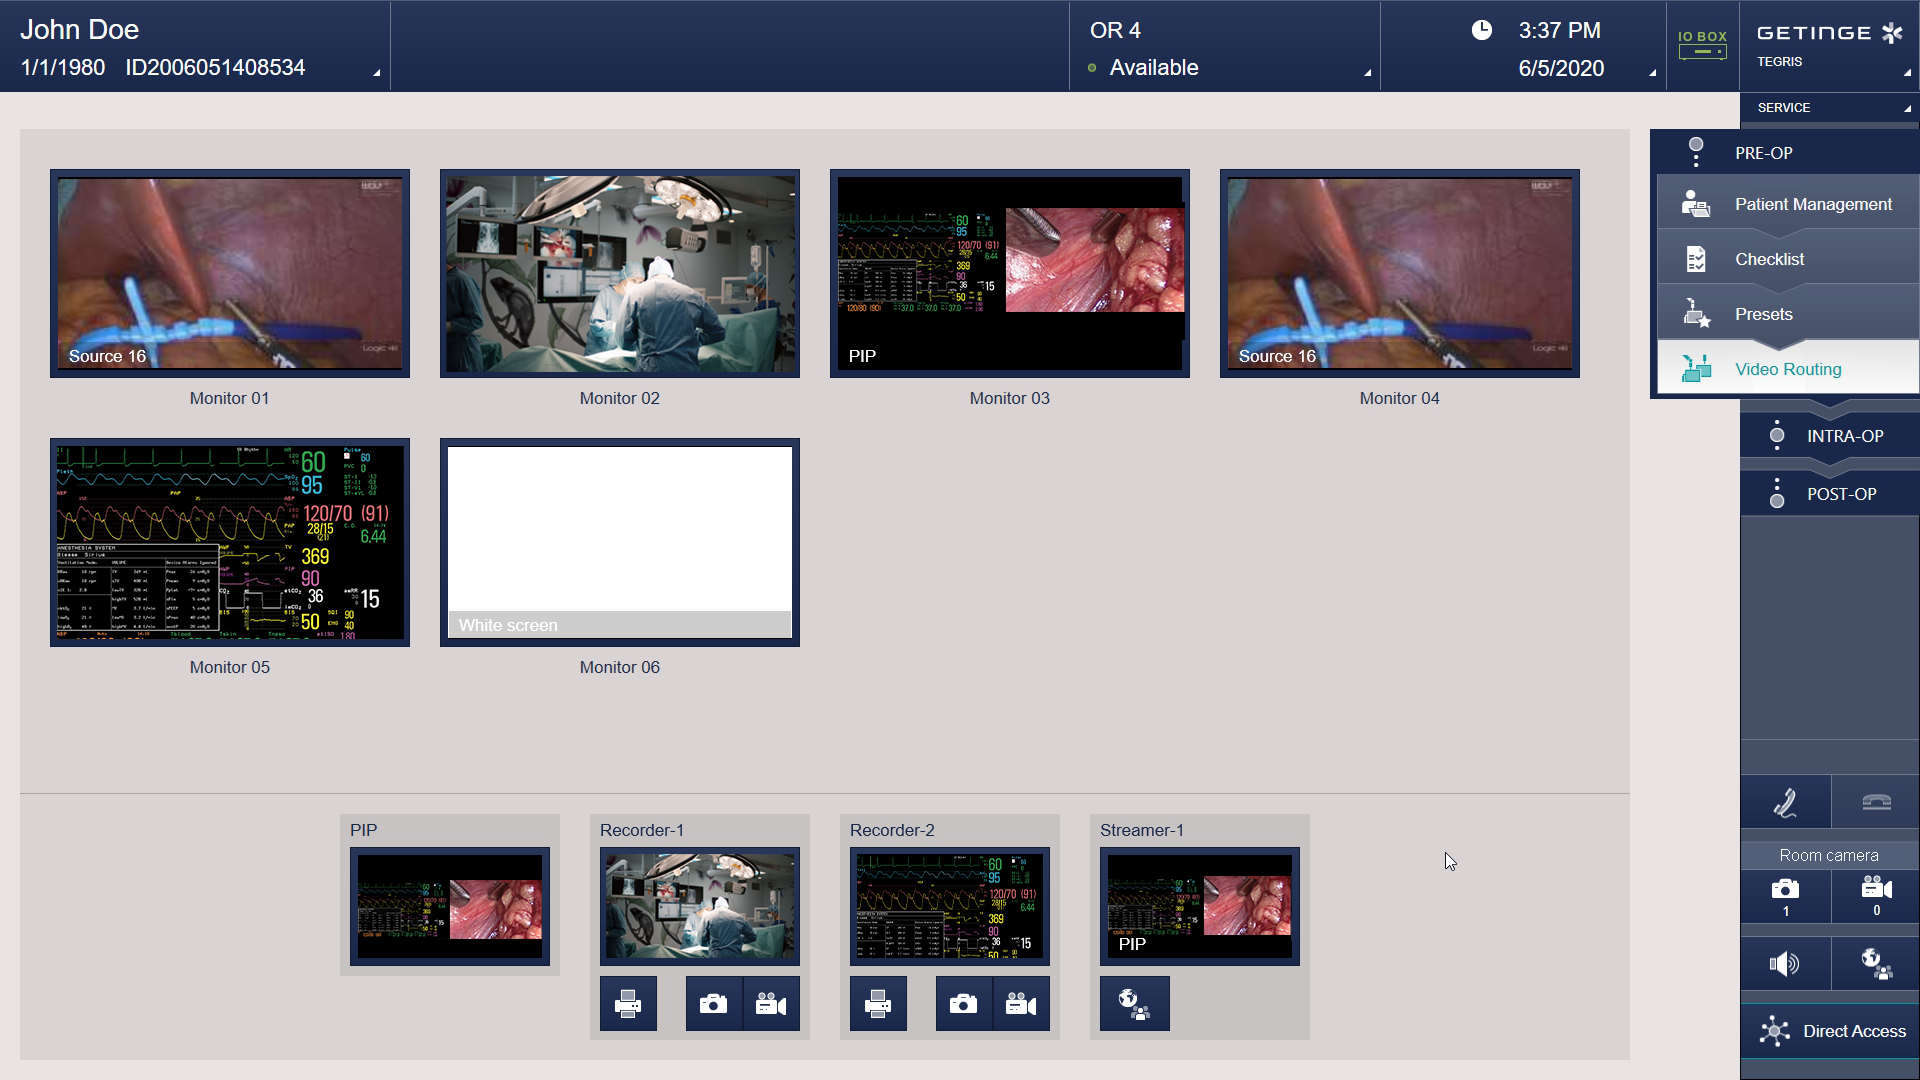Toggle the speaker audio control
1920x1080 pixels.
[x=1785, y=963]
